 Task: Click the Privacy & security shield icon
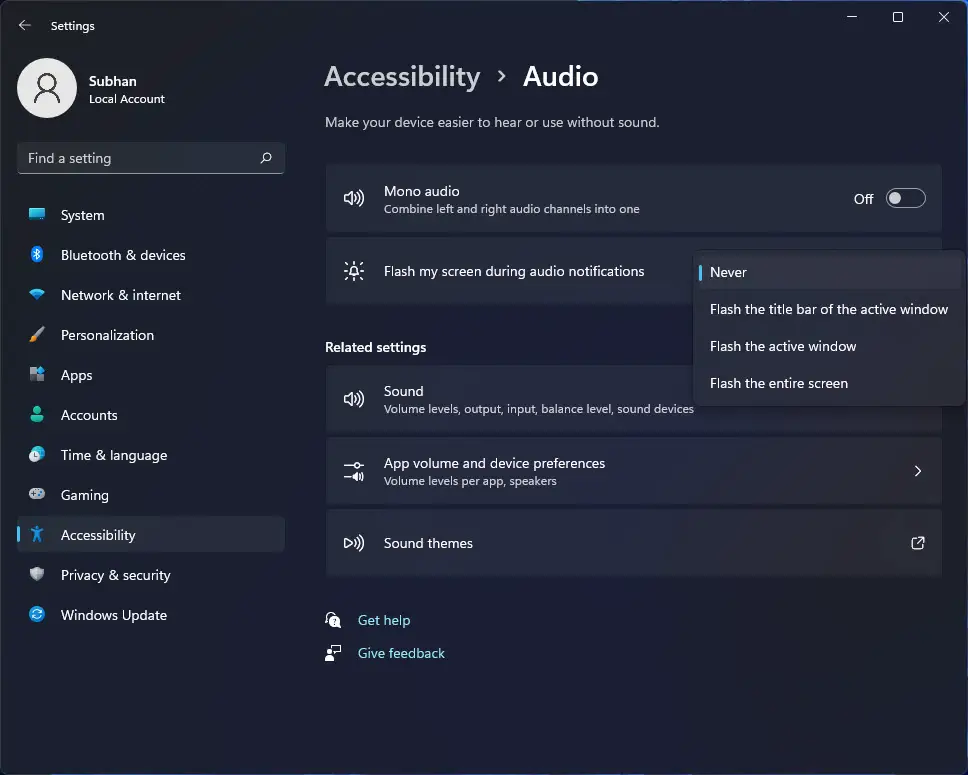37,574
